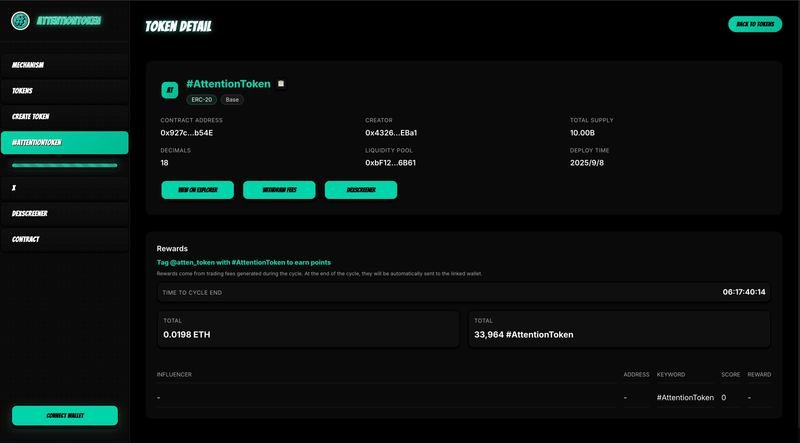View token on explorer
Viewport: 800px width, 443px height.
tap(197, 190)
